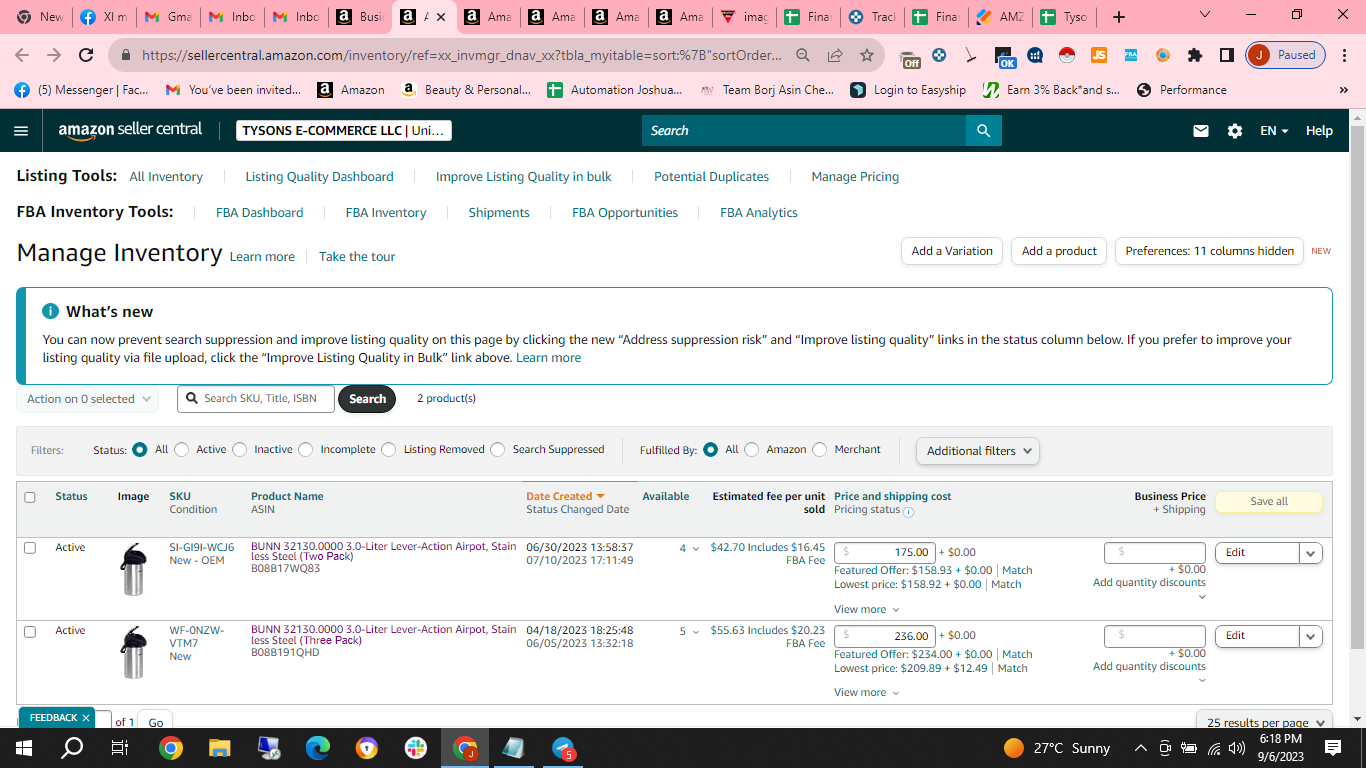Viewport: 1366px width, 768px height.
Task: Open a new browser tab
Action: (1119, 17)
